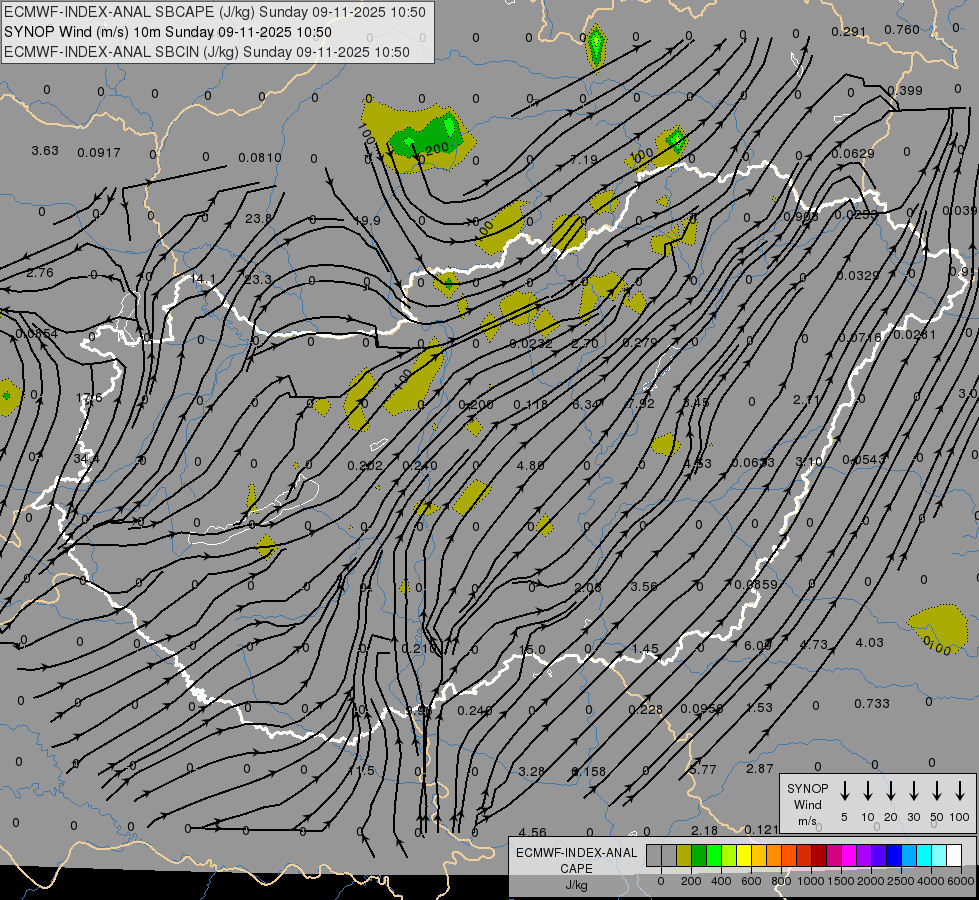
Task: Click the map value 14.1
Action: (x=203, y=279)
